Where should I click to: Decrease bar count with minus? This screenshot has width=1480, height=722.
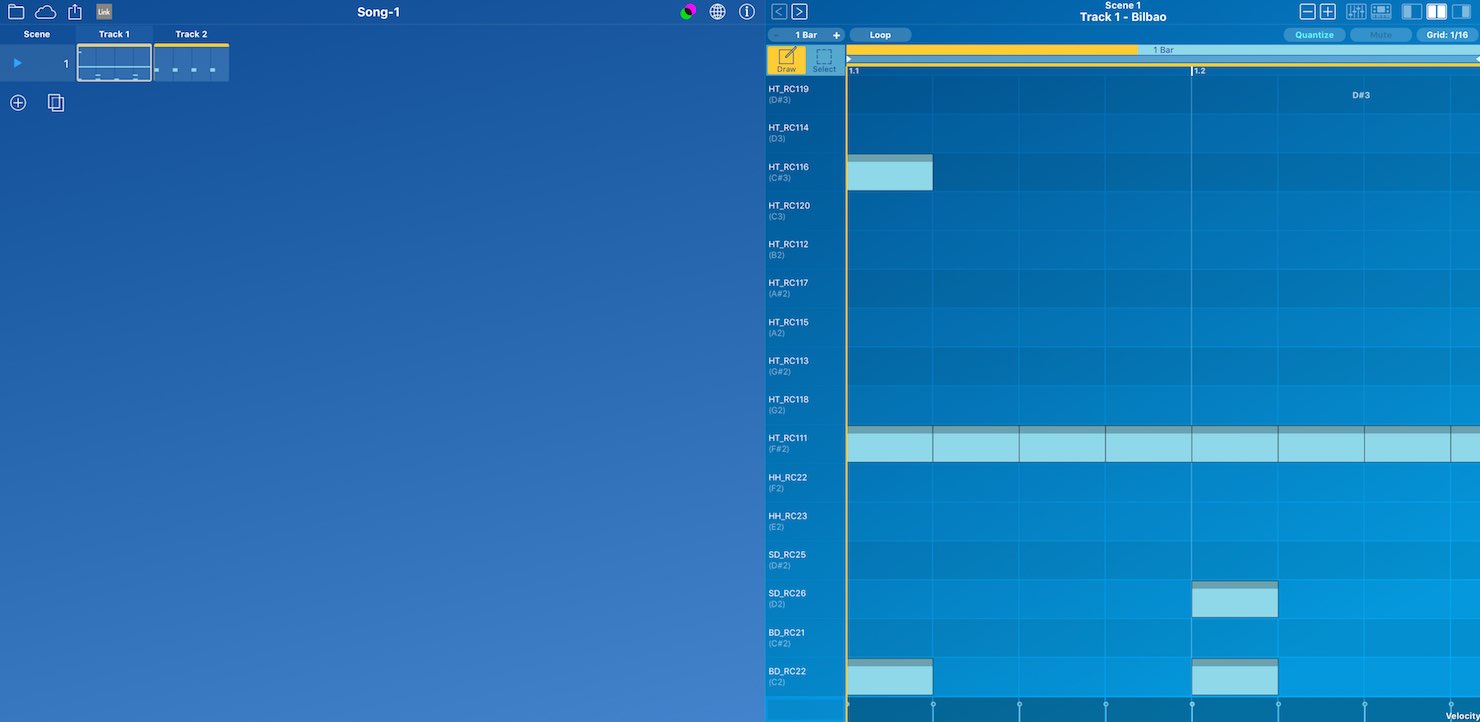[x=777, y=35]
